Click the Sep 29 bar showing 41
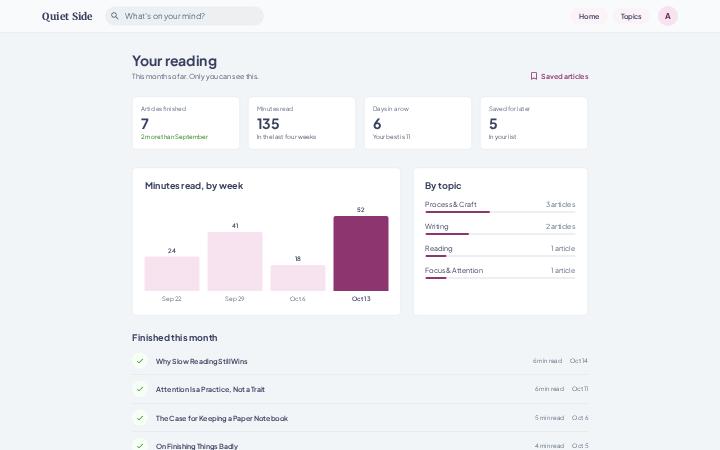This screenshot has width=720, height=450. pyautogui.click(x=235, y=261)
